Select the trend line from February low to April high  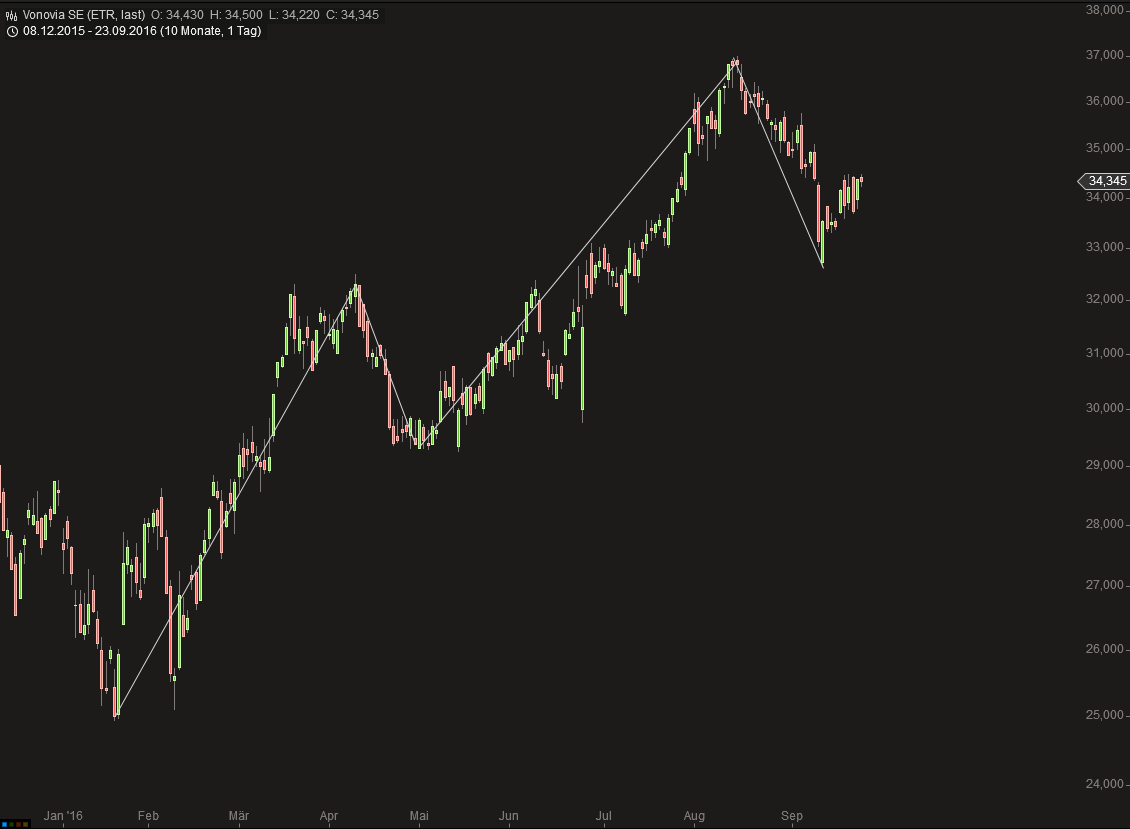[x=236, y=502]
